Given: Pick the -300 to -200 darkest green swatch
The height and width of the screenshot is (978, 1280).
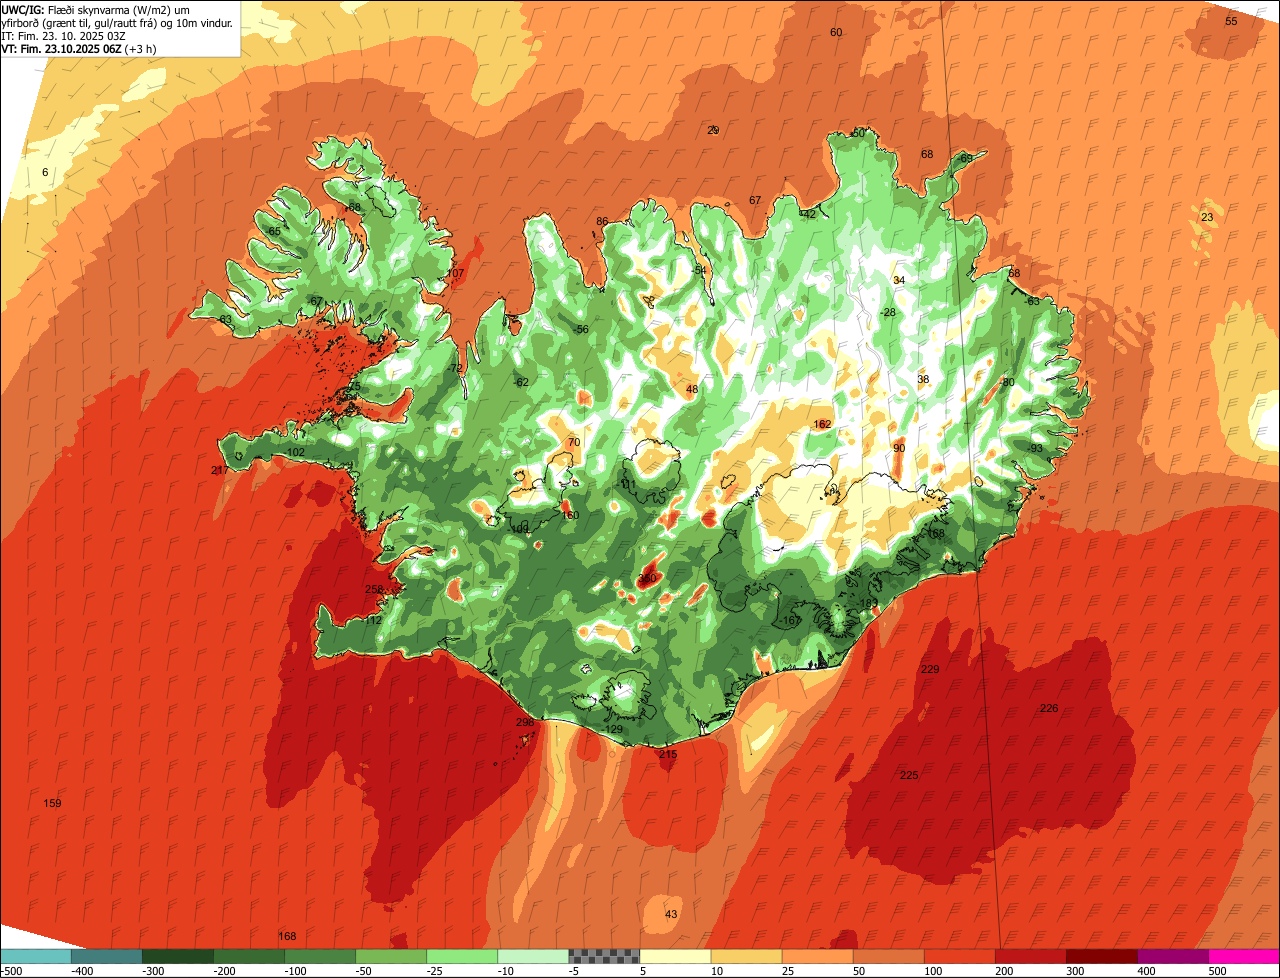Looking at the screenshot, I should tap(178, 956).
